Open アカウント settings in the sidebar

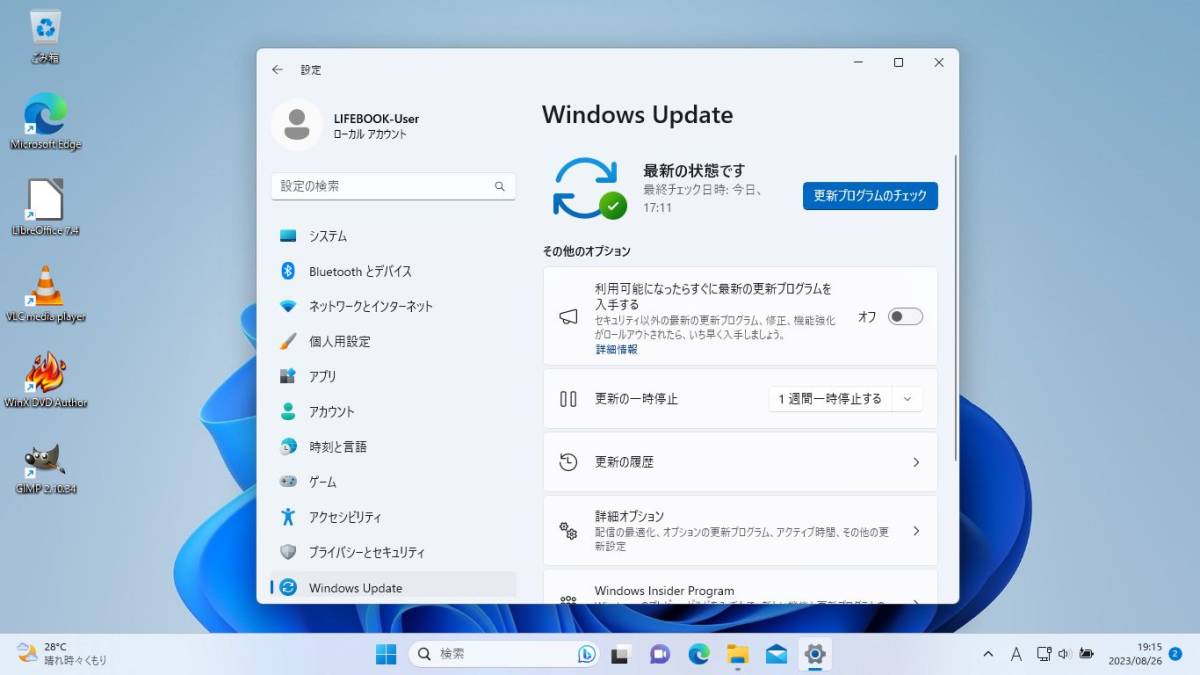(393, 411)
